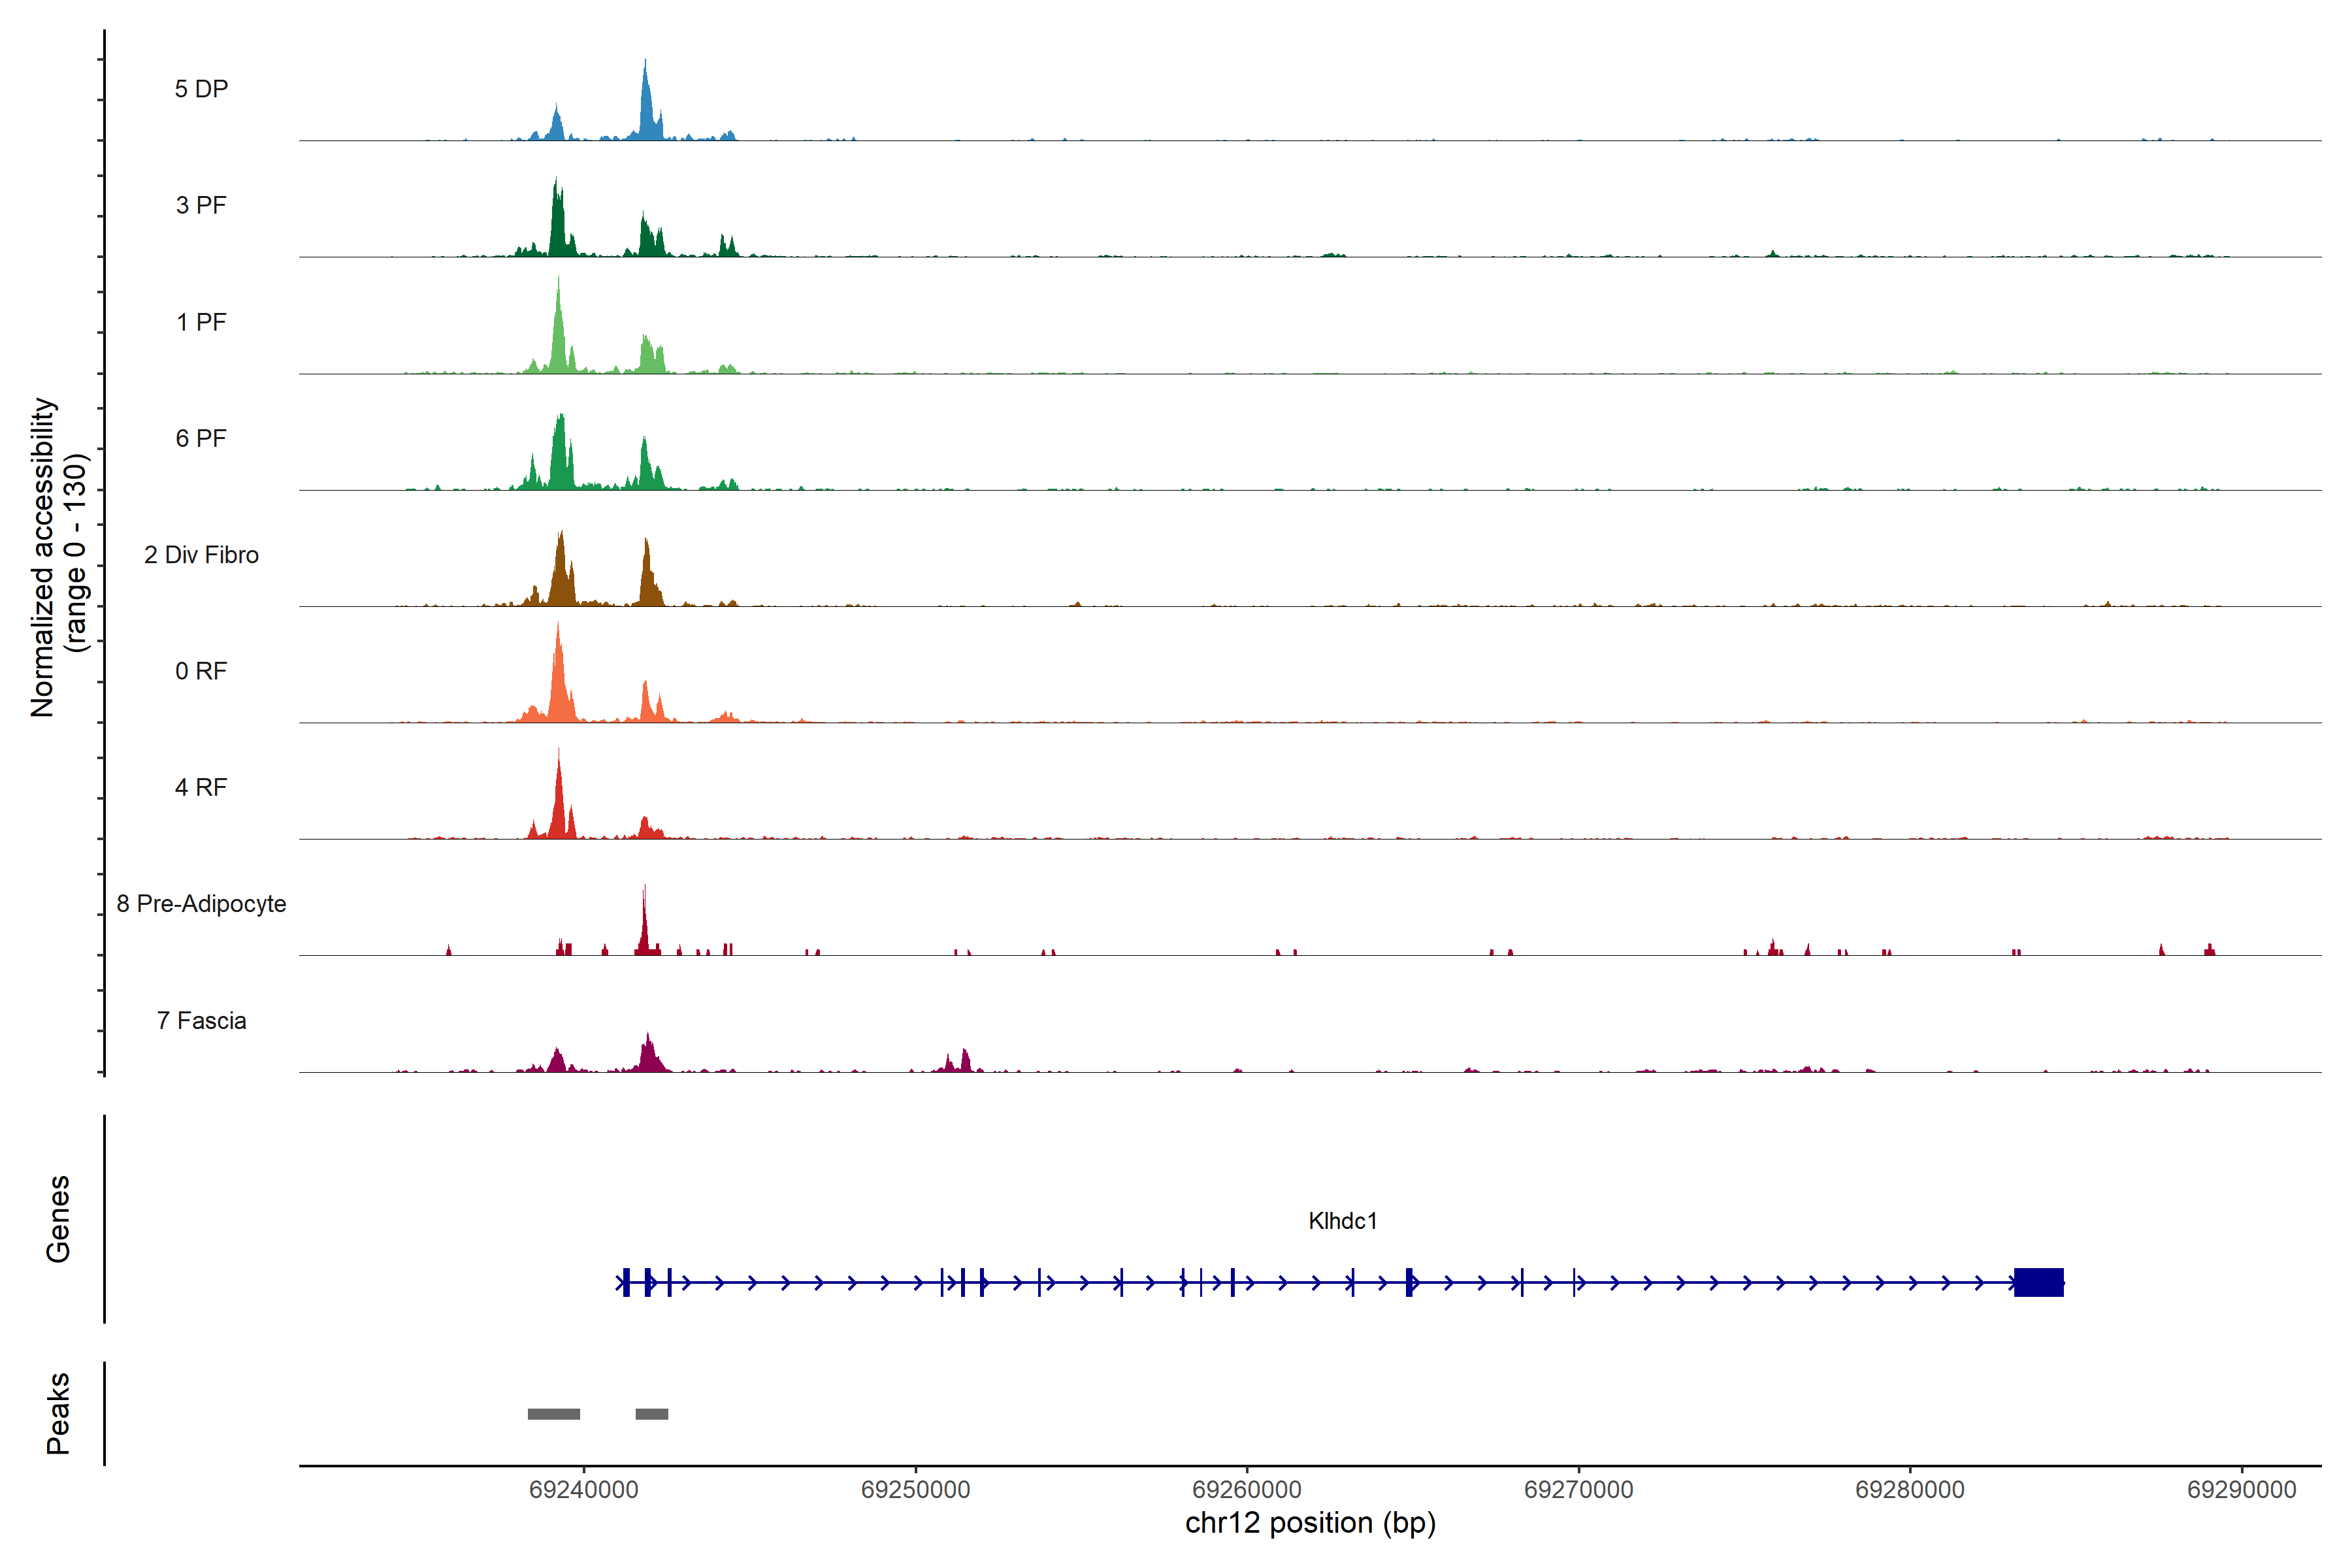Click the orange peak in 0 RF track
The image size is (2352, 1568).
tap(559, 680)
